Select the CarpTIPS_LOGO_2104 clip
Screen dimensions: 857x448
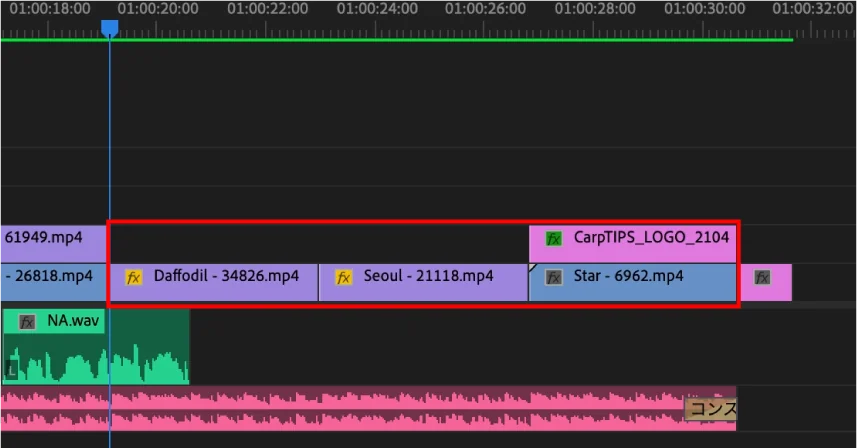point(632,244)
